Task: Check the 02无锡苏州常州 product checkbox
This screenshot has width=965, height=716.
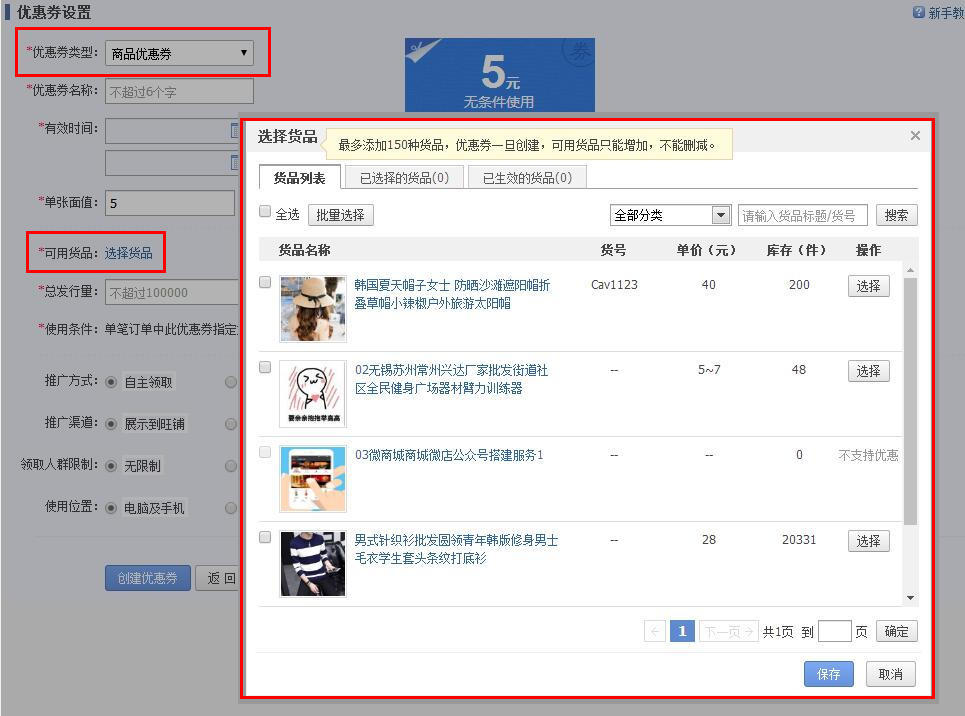Action: (265, 368)
